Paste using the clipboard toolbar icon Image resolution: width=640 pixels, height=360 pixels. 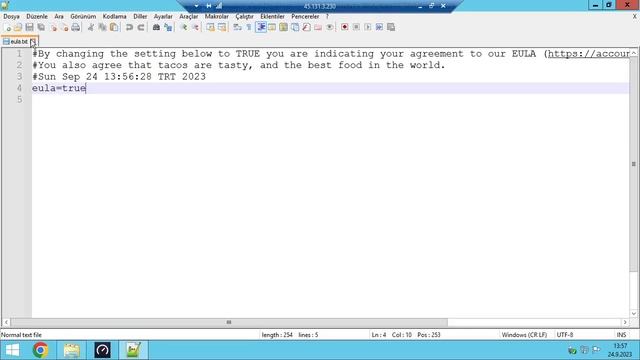(114, 27)
